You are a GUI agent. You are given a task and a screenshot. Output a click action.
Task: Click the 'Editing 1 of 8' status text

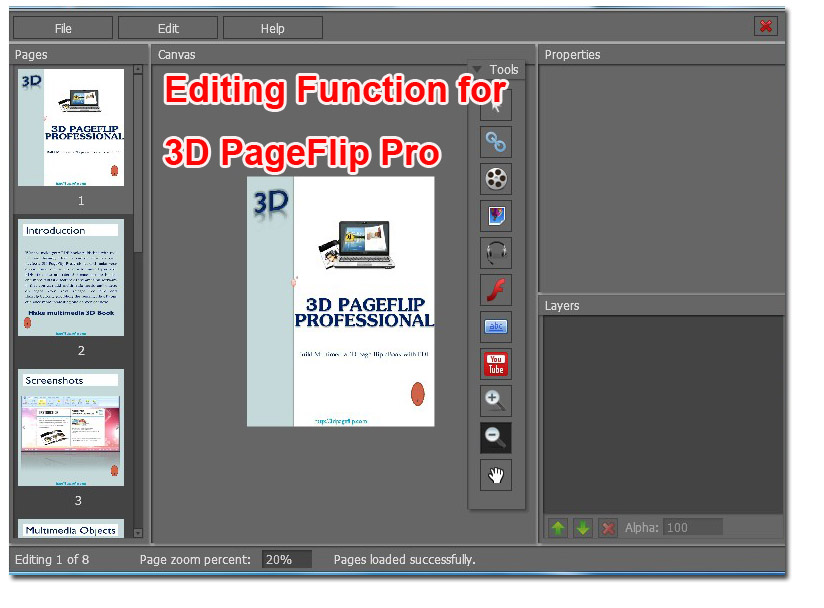(52, 560)
